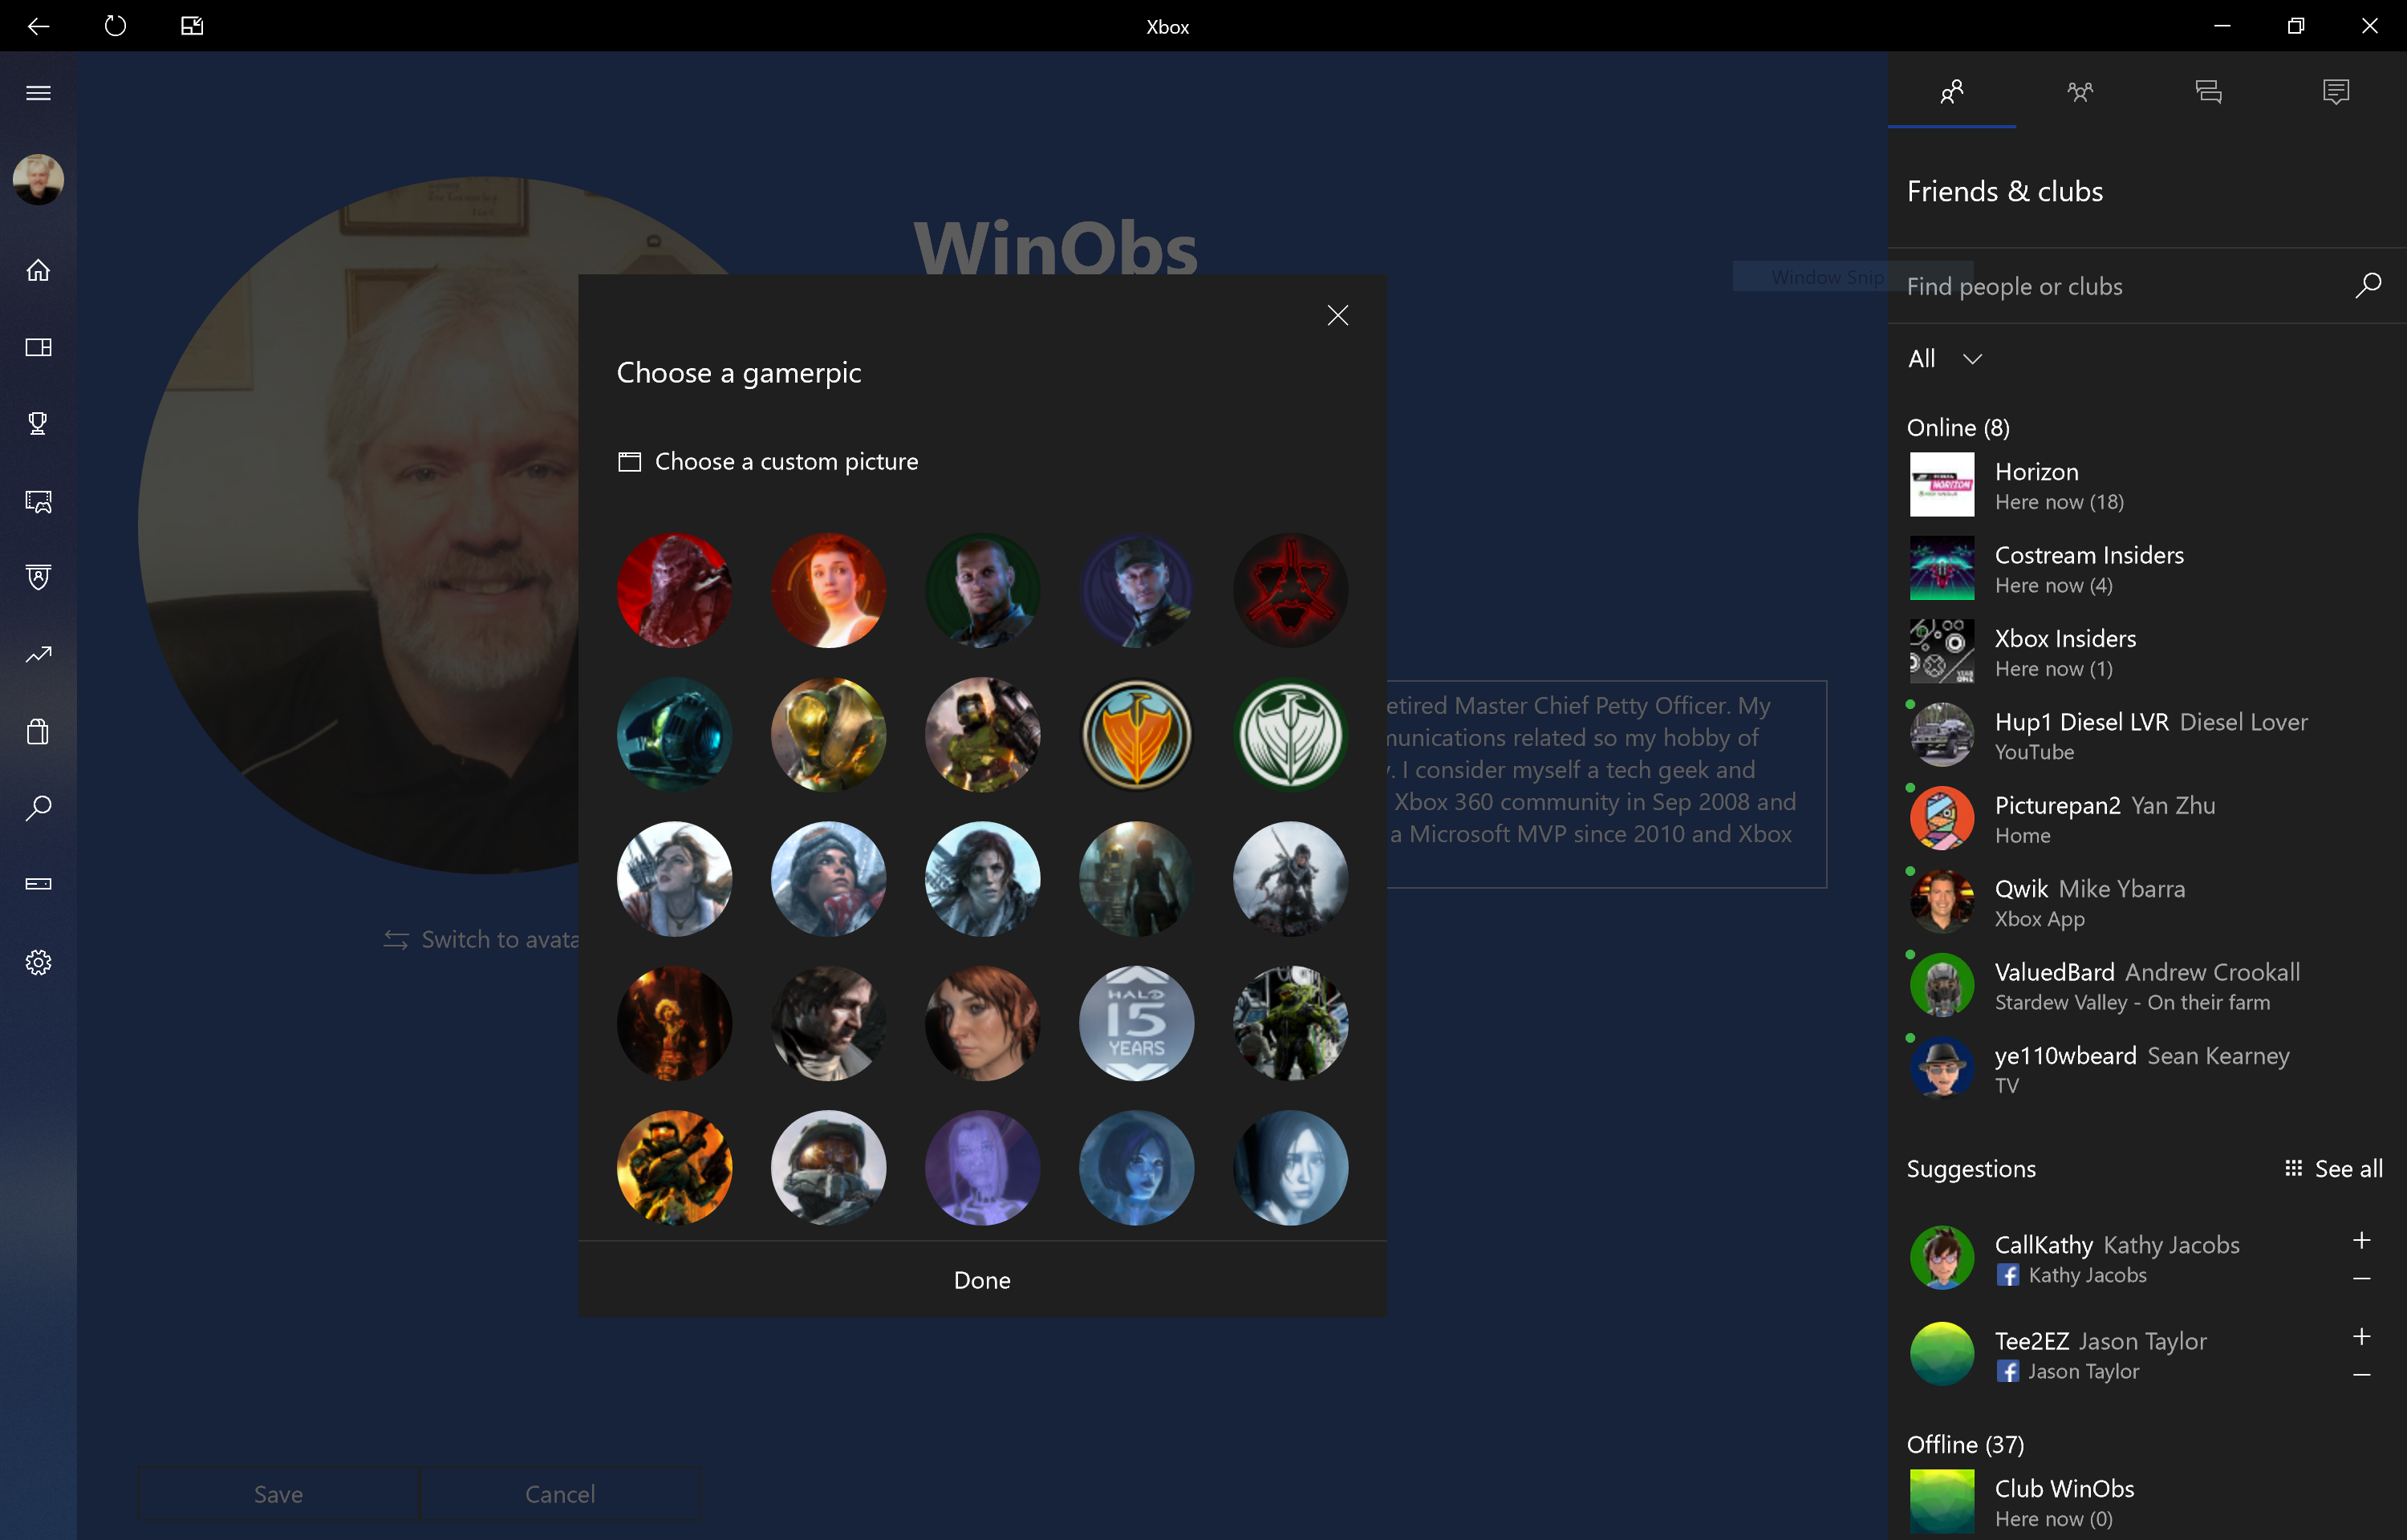Image resolution: width=2407 pixels, height=1540 pixels.
Task: Switch to the Messages tab icon
Action: pos(2207,92)
